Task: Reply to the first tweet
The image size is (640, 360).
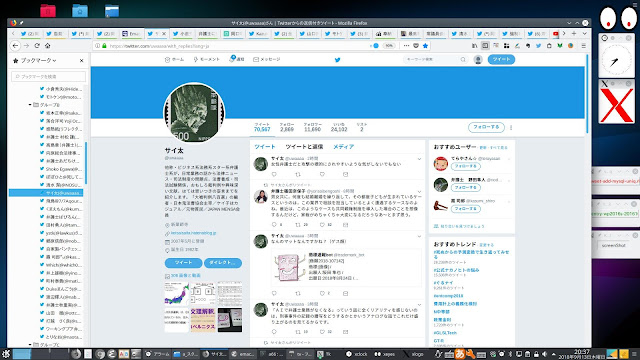Action: click(x=274, y=174)
